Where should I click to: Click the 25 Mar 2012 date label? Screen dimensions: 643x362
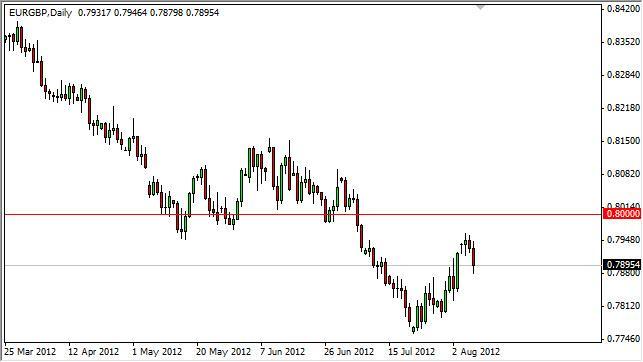(x=31, y=352)
